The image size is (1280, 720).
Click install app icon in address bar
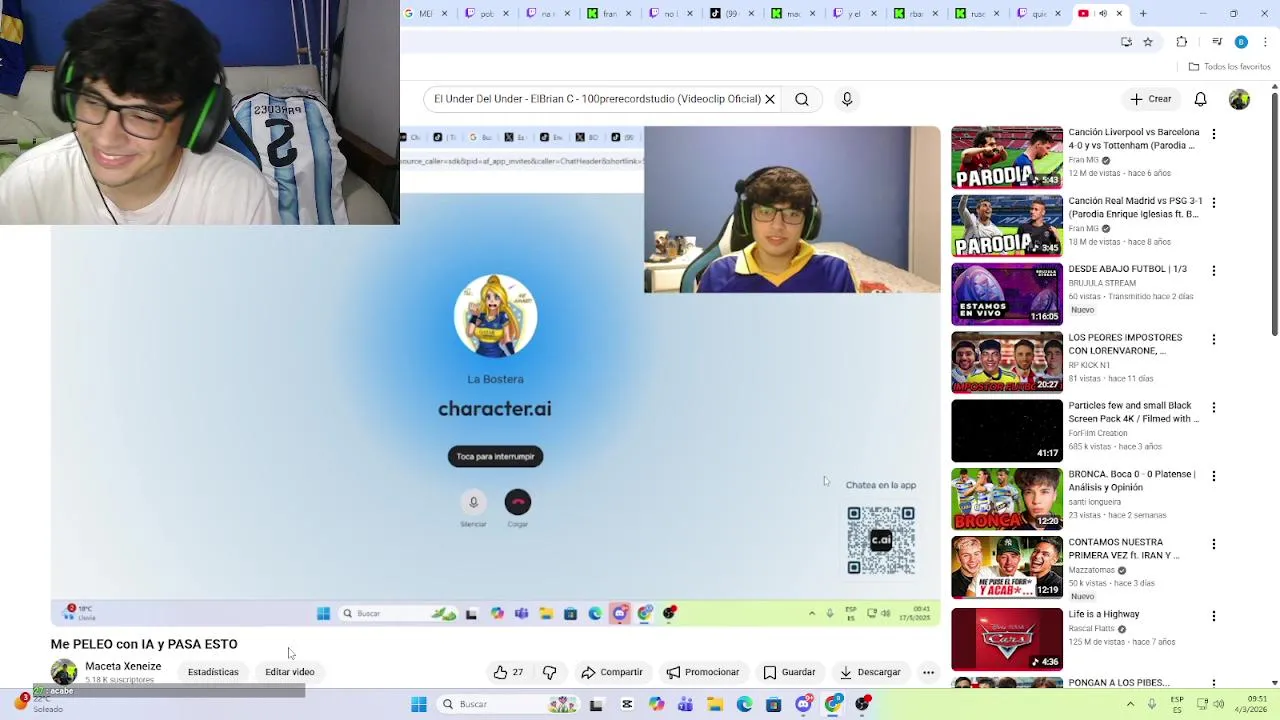(1127, 42)
